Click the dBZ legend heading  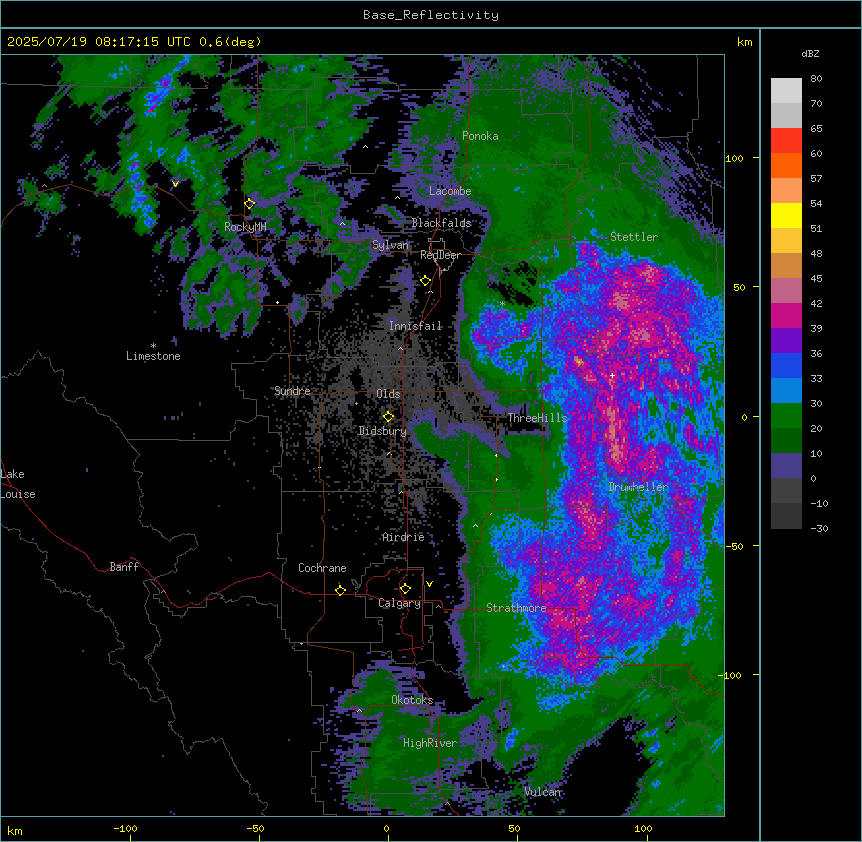(x=810, y=53)
